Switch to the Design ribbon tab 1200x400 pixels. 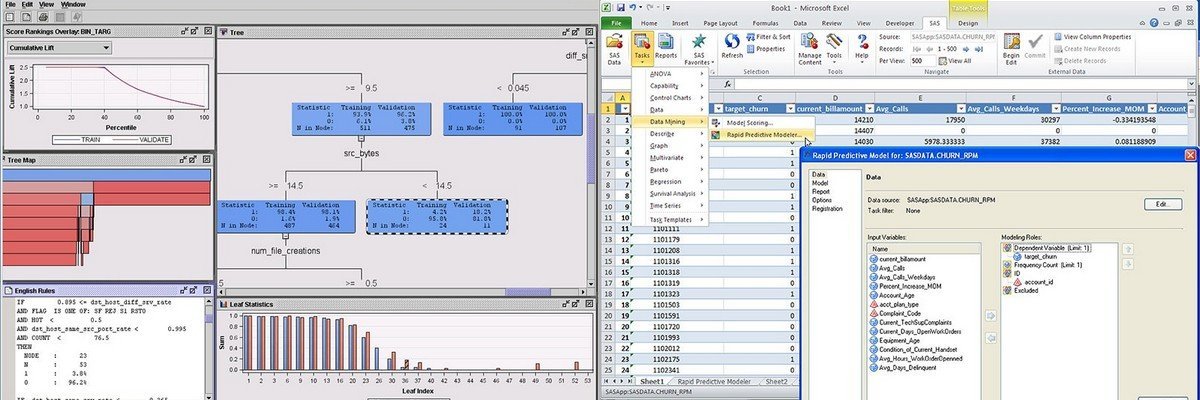[967, 22]
